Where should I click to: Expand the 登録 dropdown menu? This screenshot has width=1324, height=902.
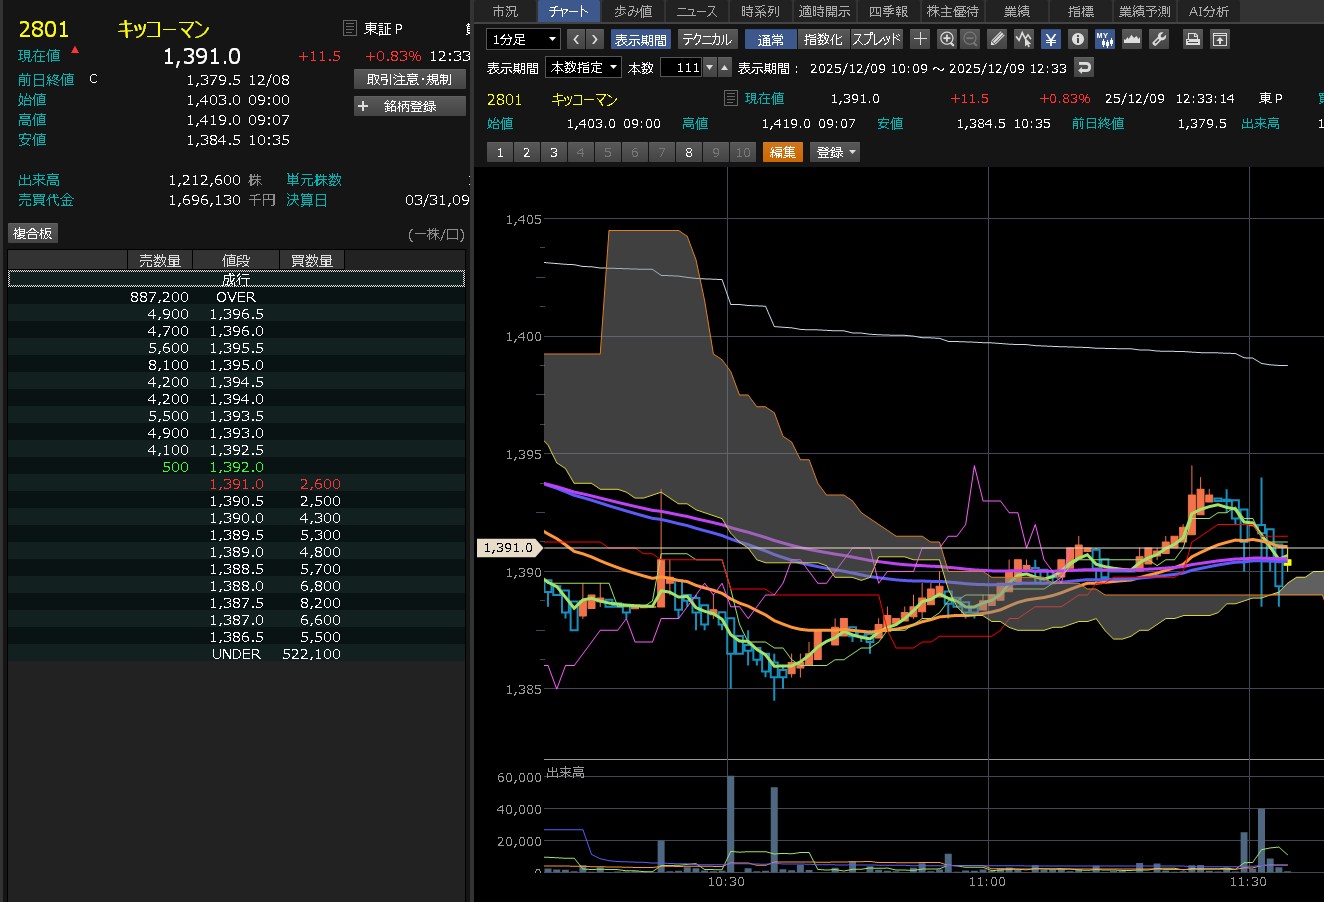[836, 152]
